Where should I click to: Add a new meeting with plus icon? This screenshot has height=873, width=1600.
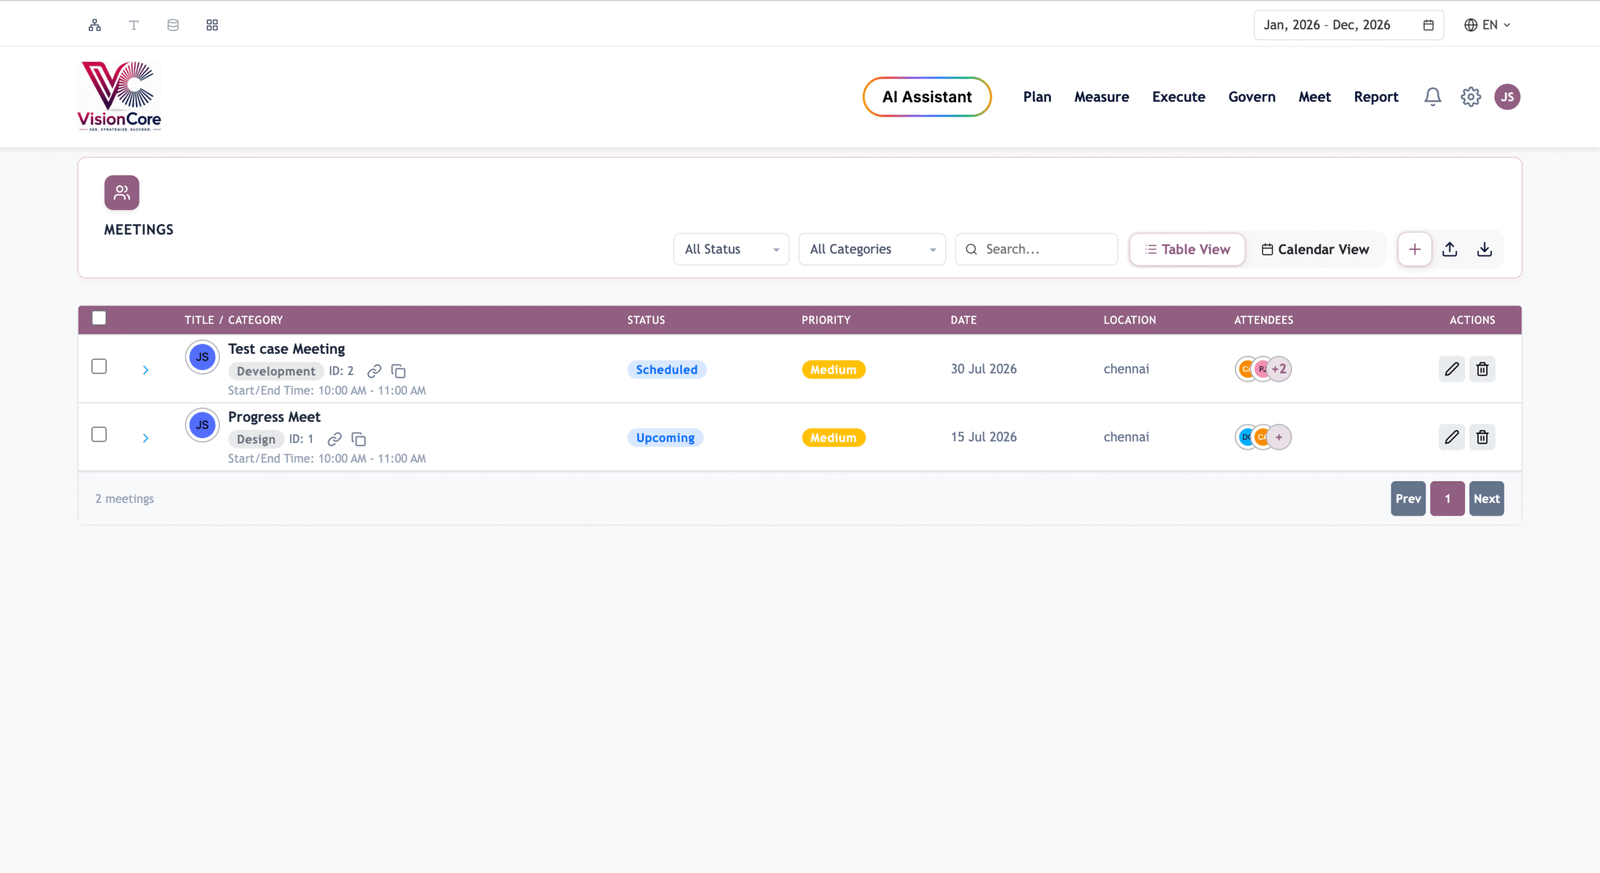pyautogui.click(x=1415, y=249)
